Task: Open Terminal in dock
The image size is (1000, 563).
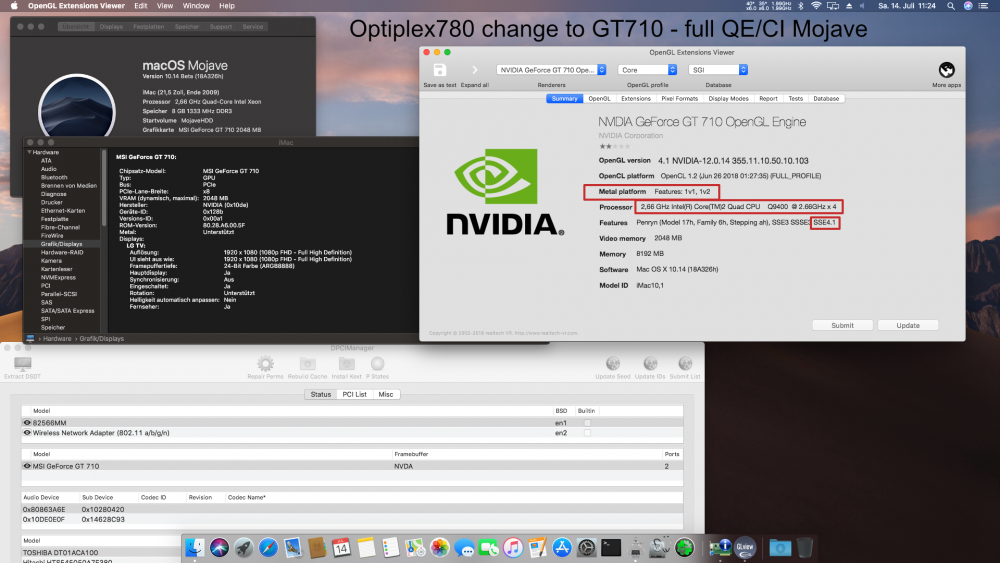Action: pyautogui.click(x=611, y=547)
